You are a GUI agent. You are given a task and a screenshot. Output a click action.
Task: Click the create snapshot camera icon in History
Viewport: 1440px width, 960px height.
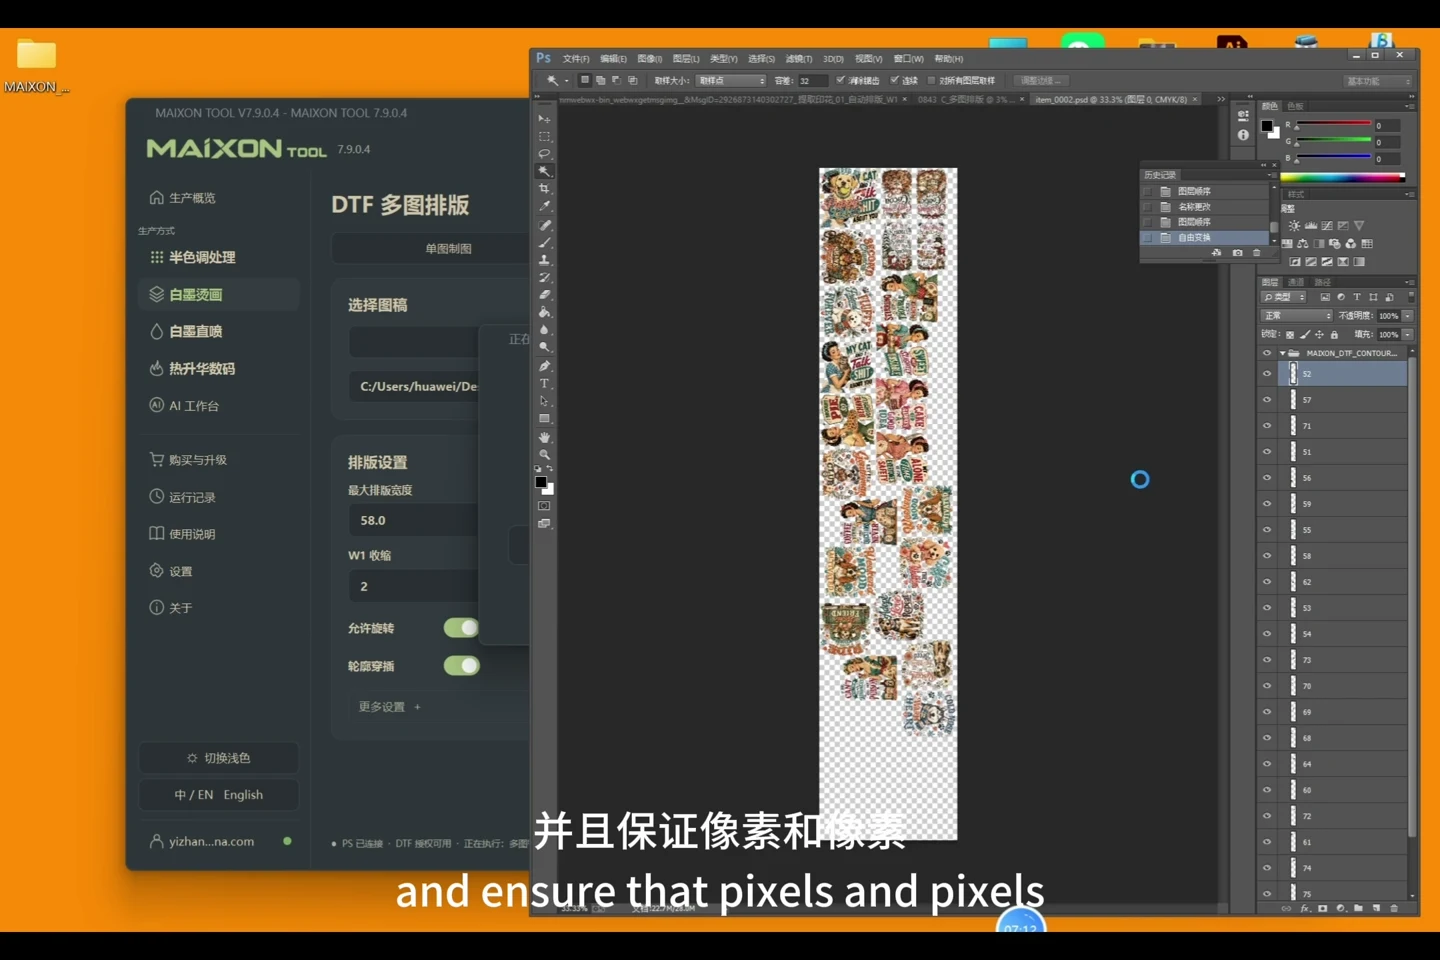[x=1237, y=253]
